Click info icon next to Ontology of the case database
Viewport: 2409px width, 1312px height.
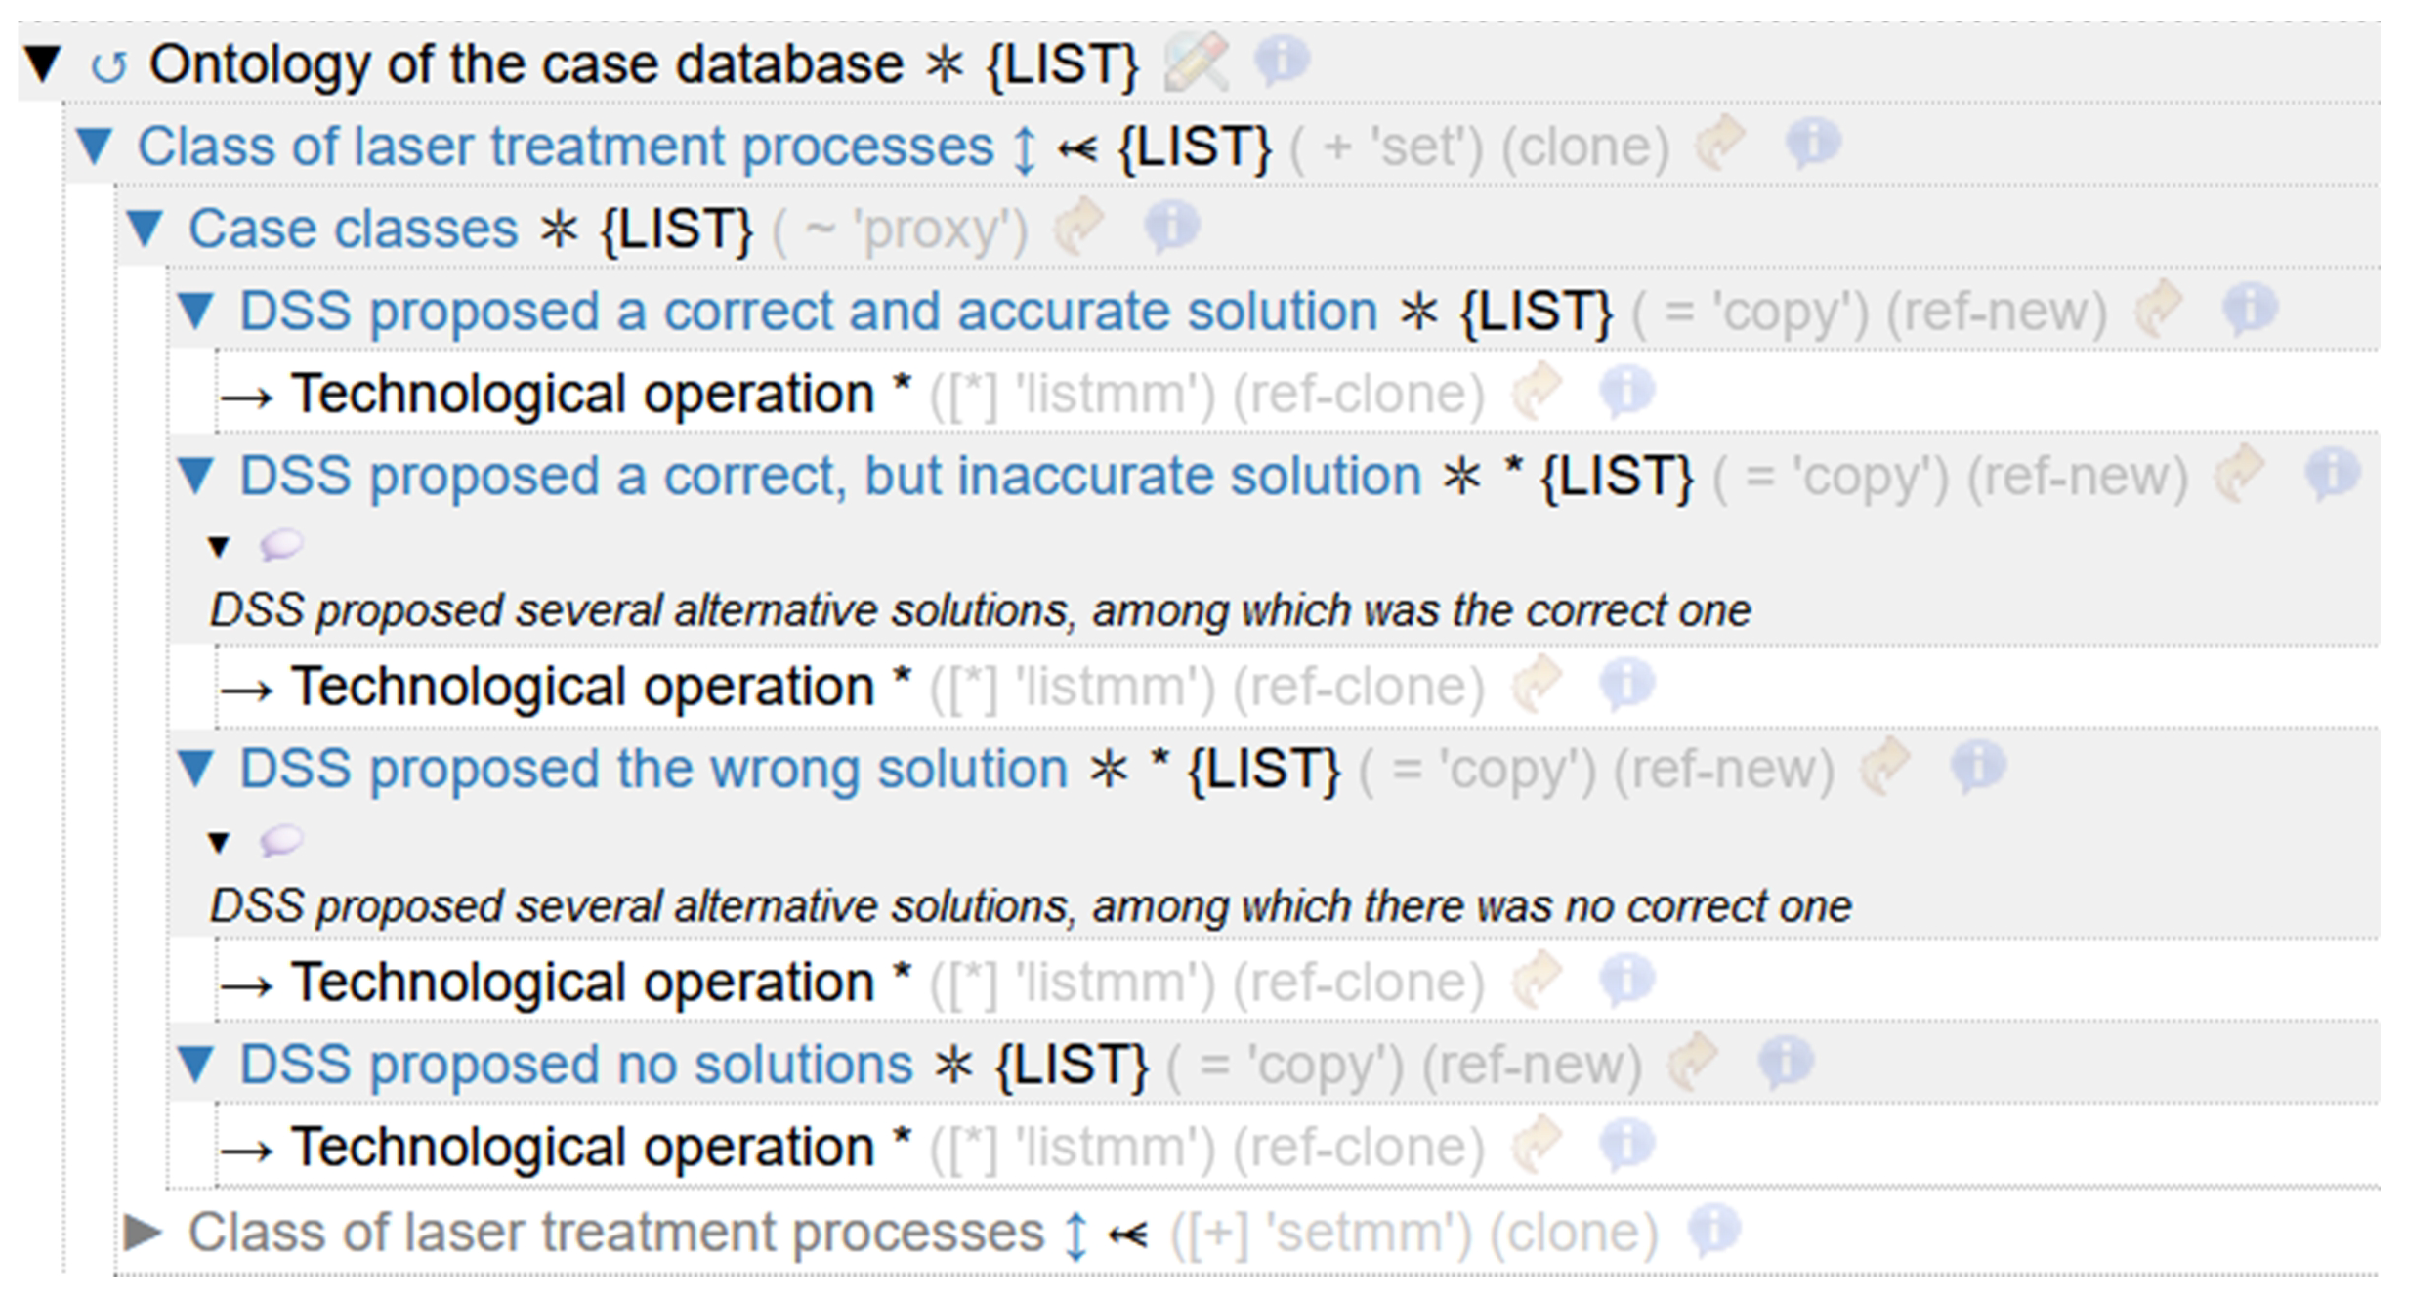pyautogui.click(x=1281, y=60)
